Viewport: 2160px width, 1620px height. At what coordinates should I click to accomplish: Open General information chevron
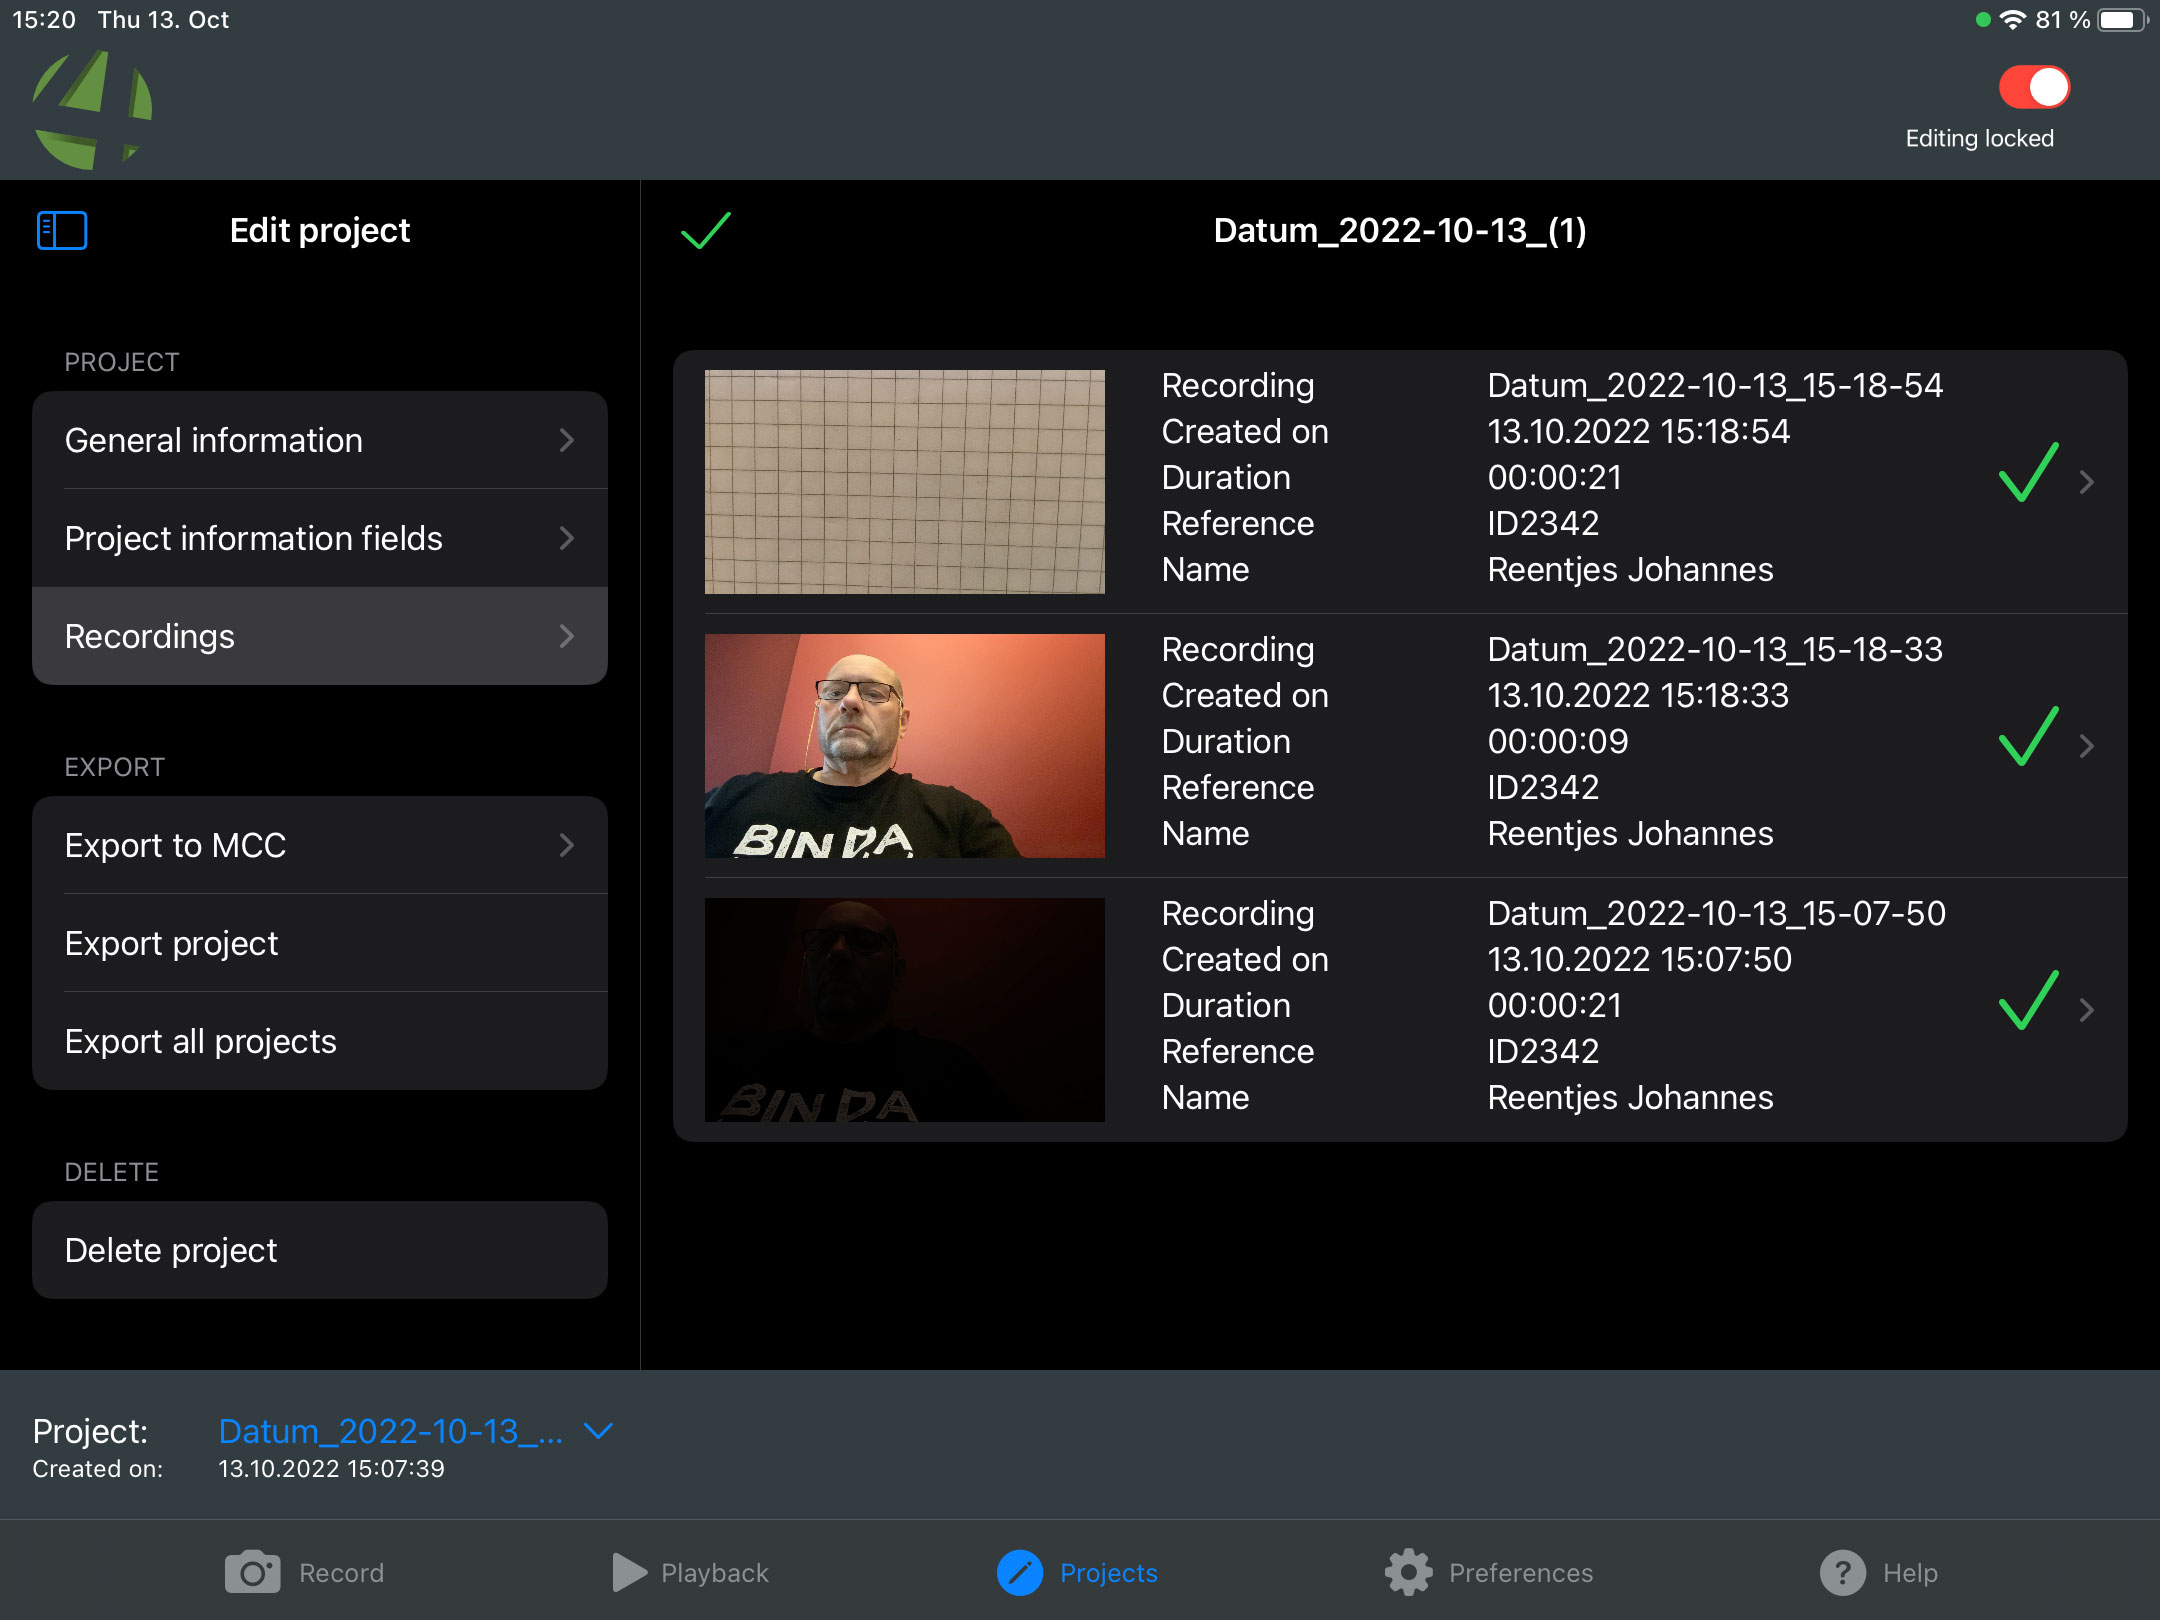567,440
